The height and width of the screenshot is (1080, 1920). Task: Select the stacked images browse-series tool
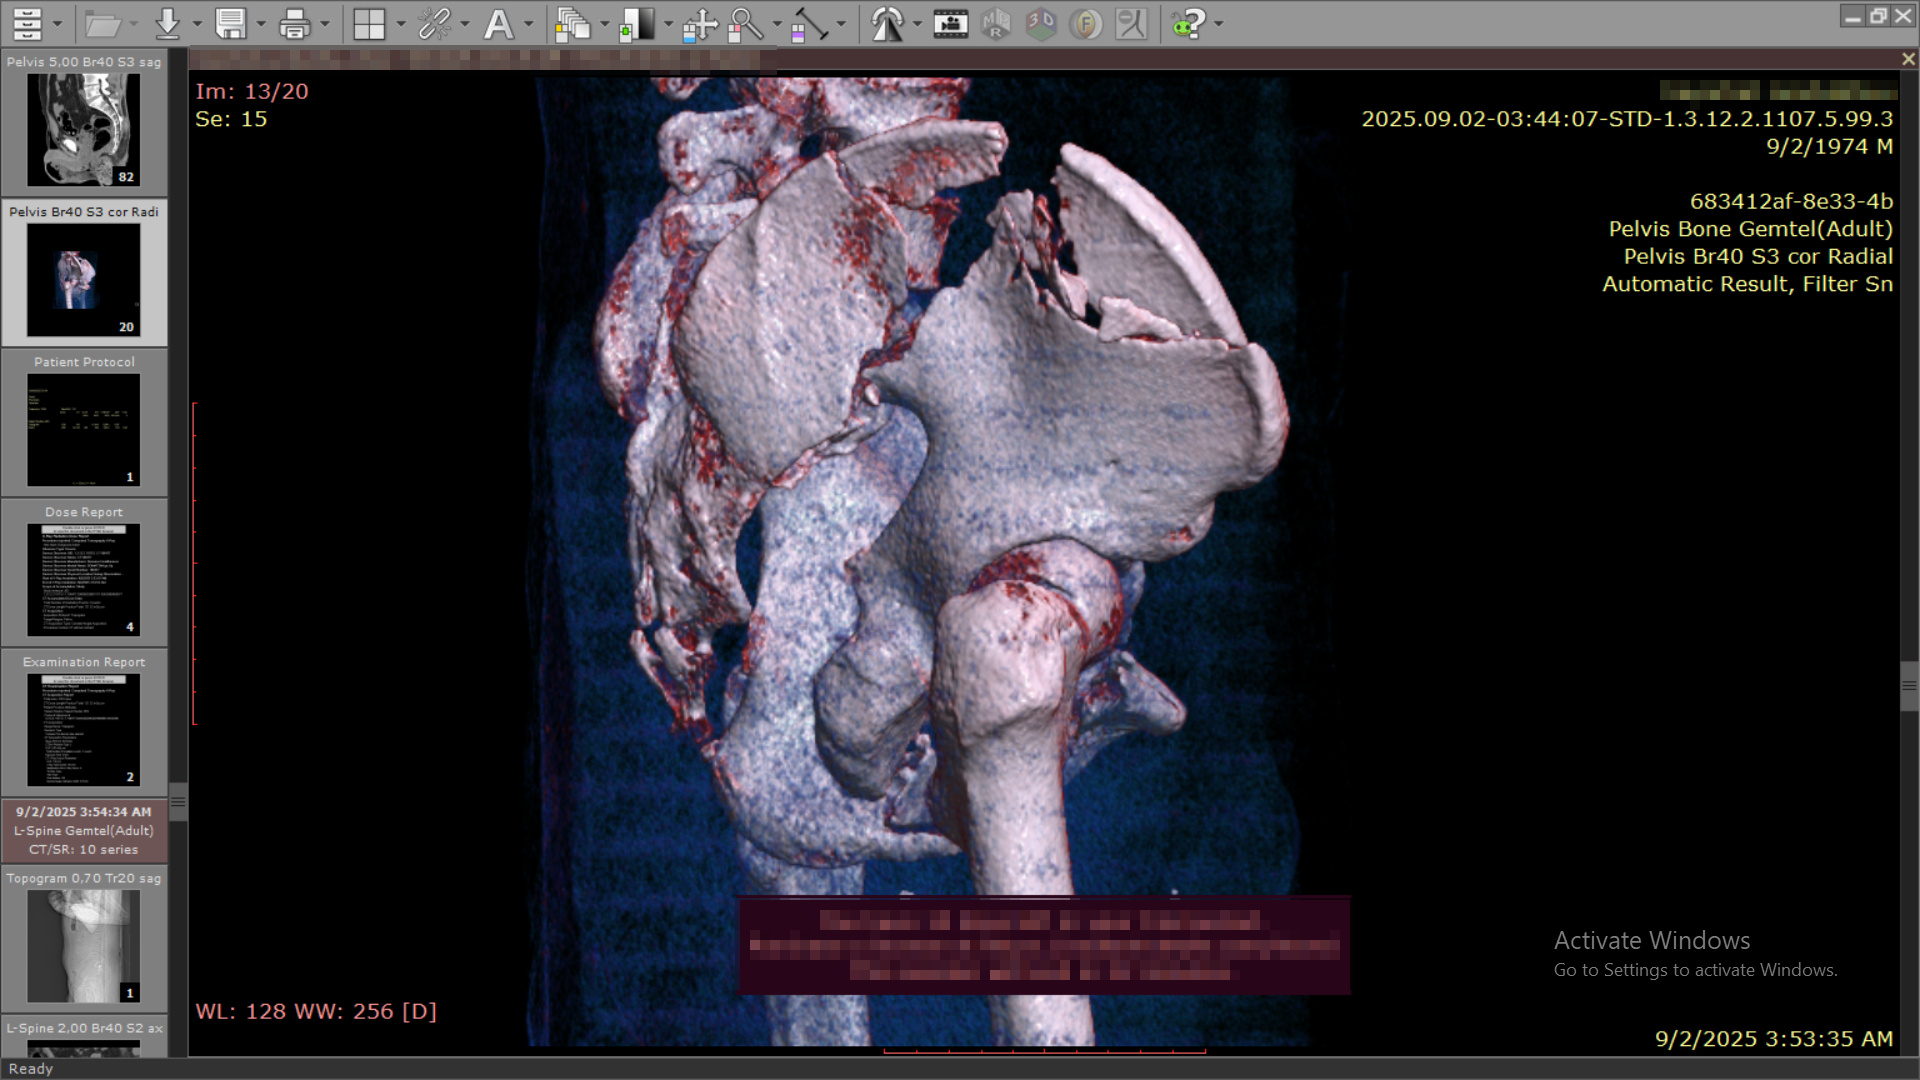coord(573,23)
